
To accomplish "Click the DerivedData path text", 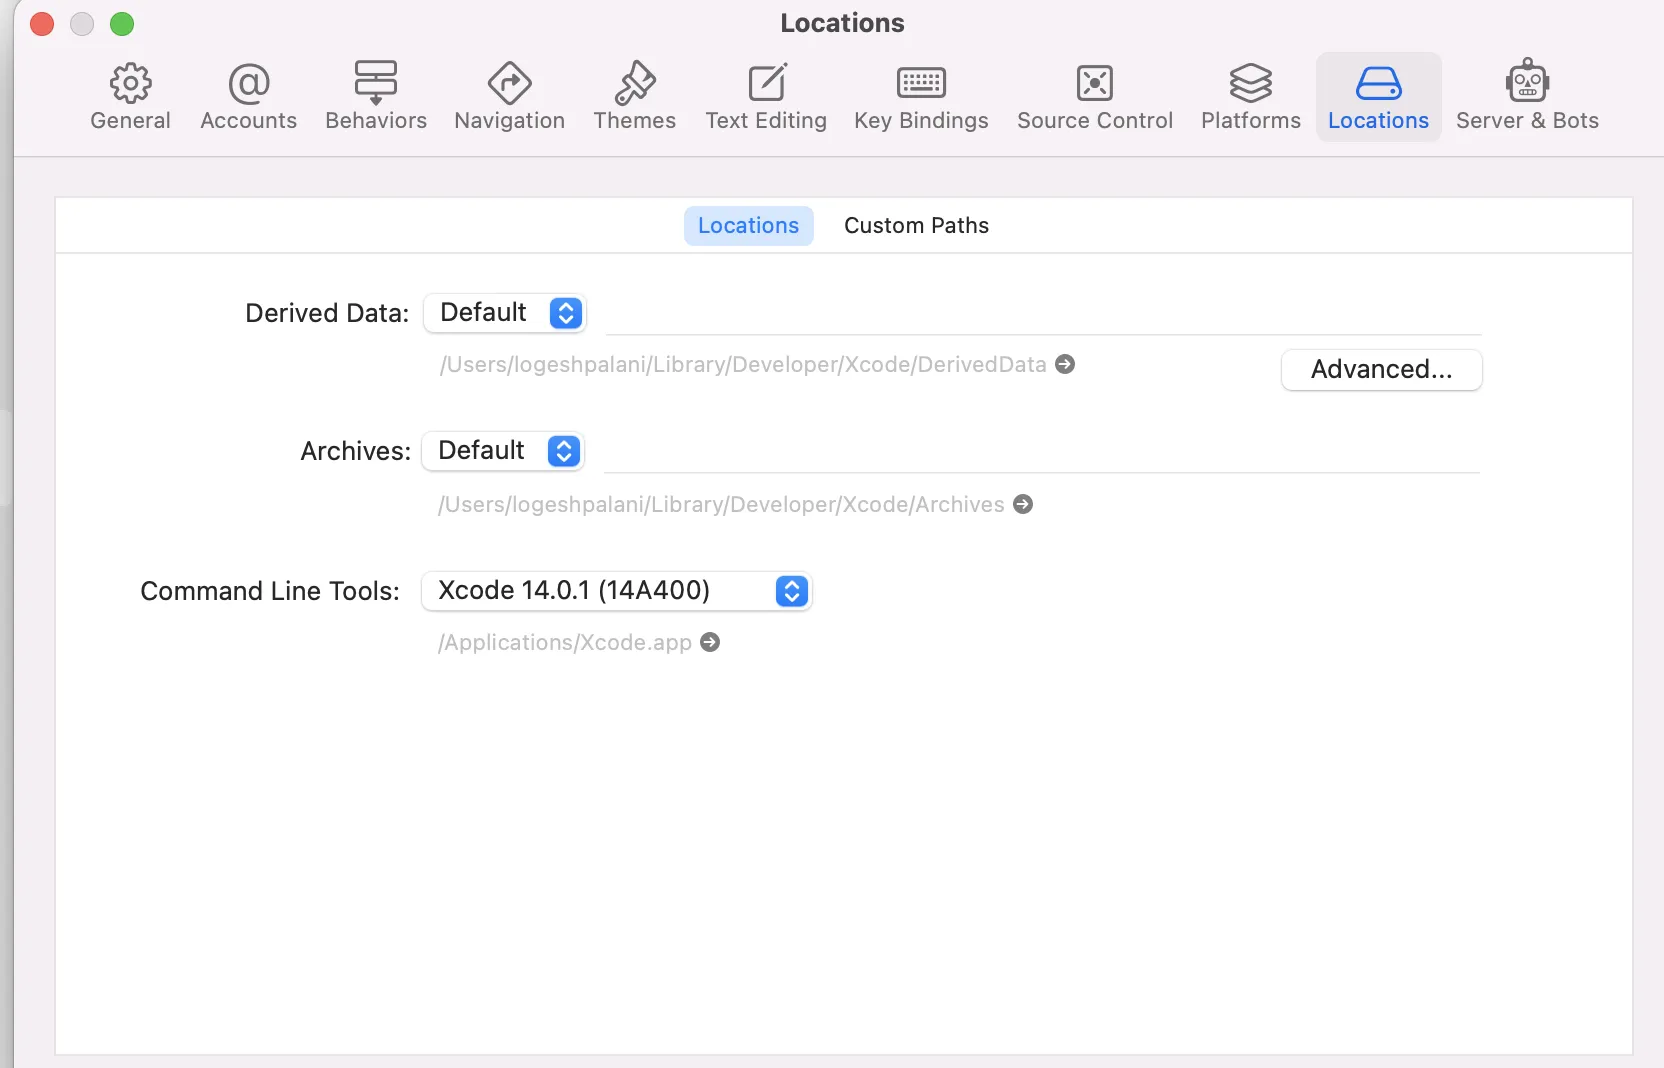I will pyautogui.click(x=743, y=365).
